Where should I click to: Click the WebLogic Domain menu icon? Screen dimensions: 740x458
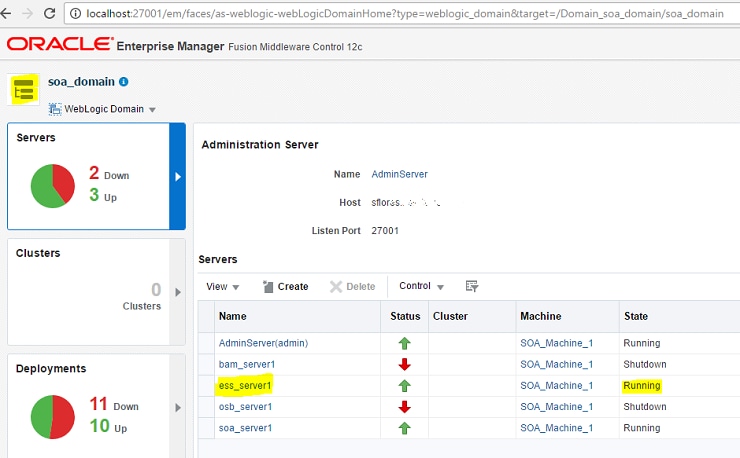[x=55, y=109]
